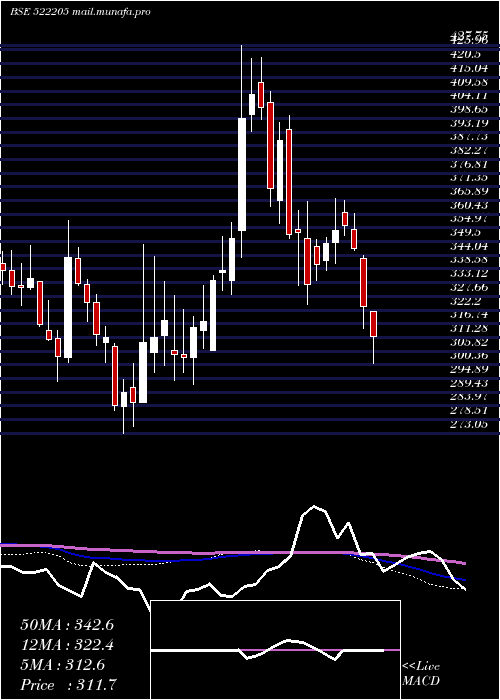The width and height of the screenshot is (500, 700).
Task: Click the 344.04 price axis label
Action: pos(469,246)
